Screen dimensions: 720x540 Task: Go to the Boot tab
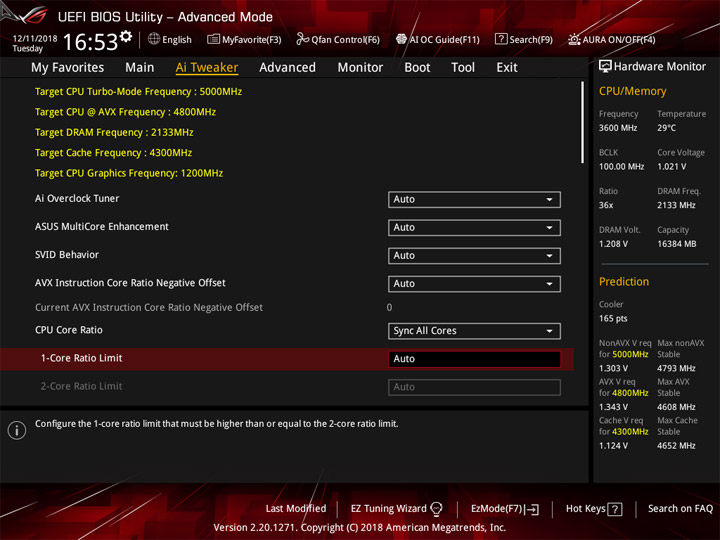click(417, 68)
